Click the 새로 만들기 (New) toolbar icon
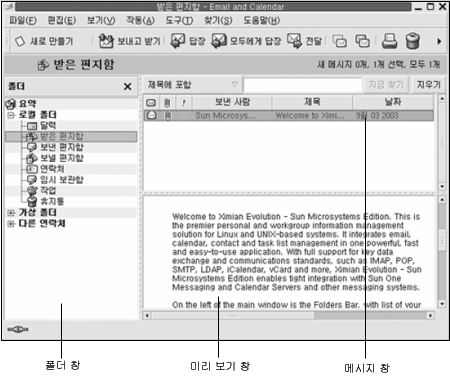450x381 pixels. point(20,41)
